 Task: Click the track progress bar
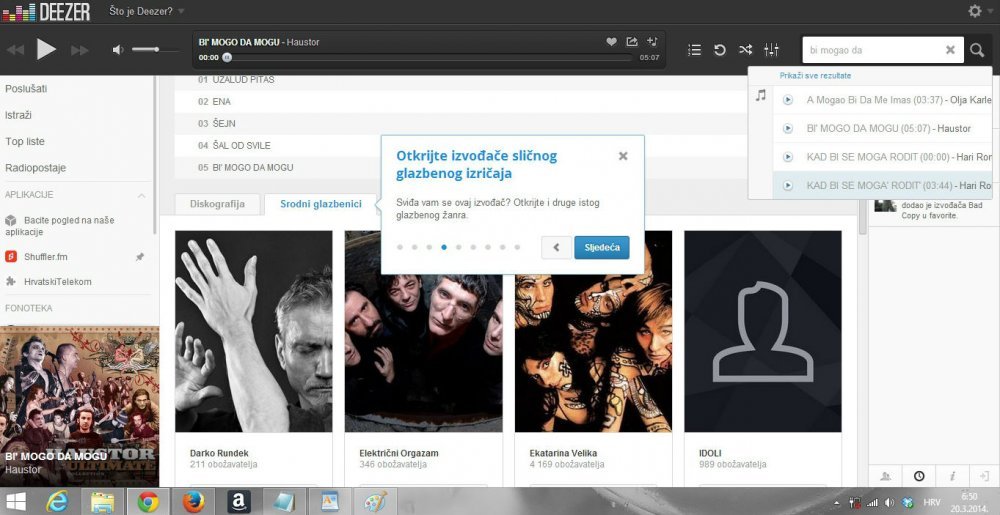[x=428, y=57]
